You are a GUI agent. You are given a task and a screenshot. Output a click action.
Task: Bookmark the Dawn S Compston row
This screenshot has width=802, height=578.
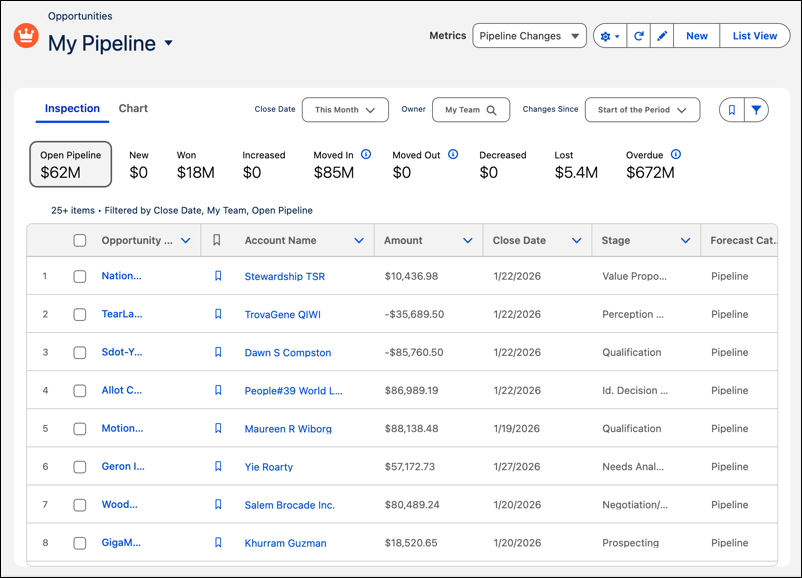218,352
